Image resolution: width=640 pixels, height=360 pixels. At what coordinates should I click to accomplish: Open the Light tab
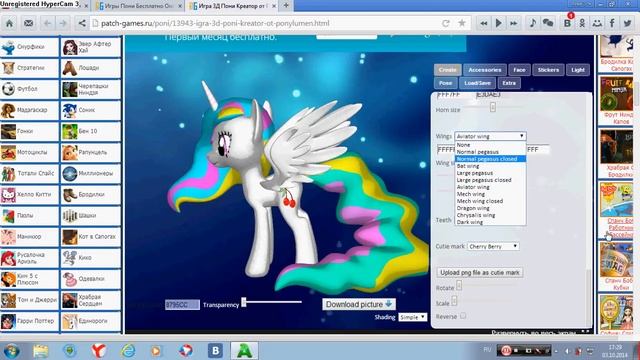click(578, 70)
